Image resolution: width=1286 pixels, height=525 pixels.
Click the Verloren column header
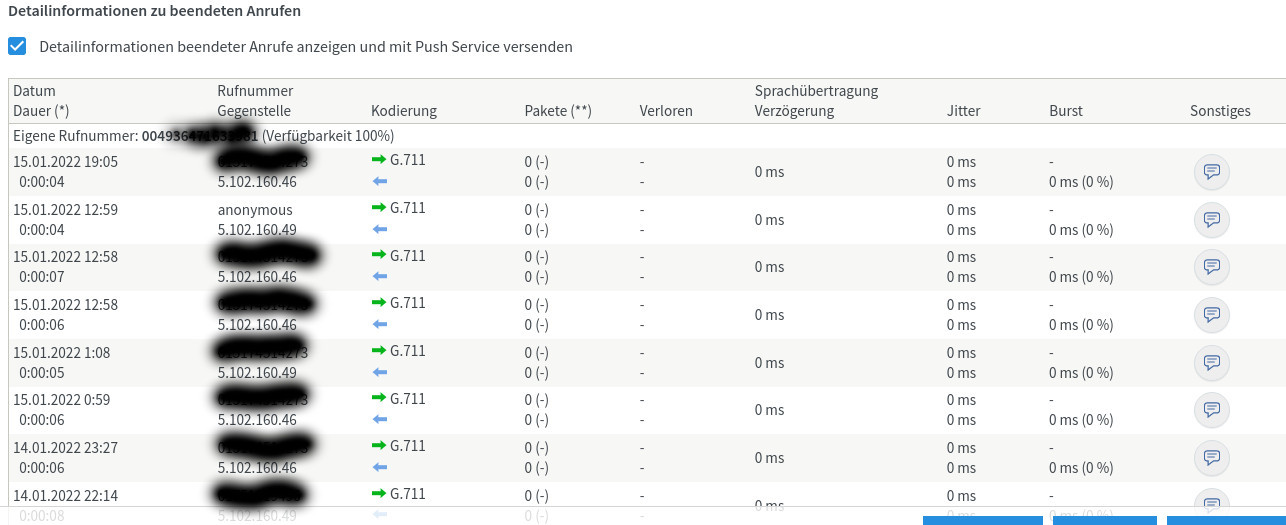666,111
